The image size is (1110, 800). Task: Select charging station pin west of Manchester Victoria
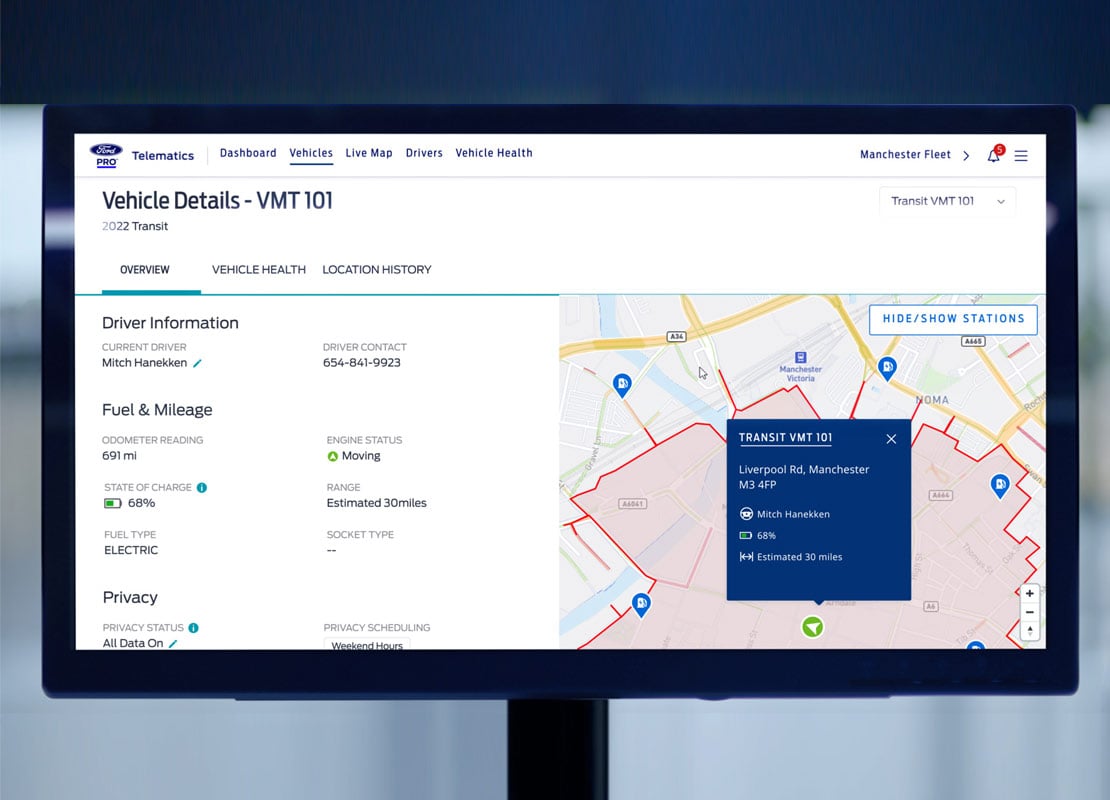pos(622,385)
